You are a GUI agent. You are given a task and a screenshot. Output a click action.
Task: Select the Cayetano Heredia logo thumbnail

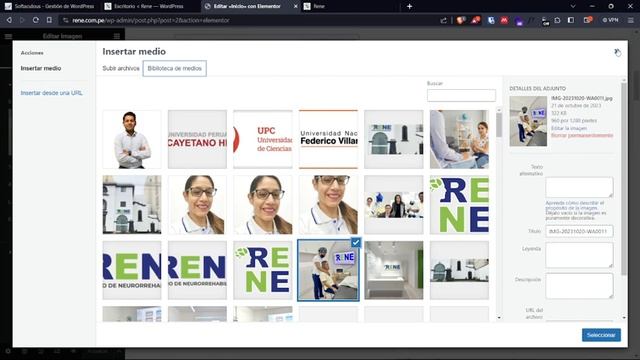[x=197, y=139]
